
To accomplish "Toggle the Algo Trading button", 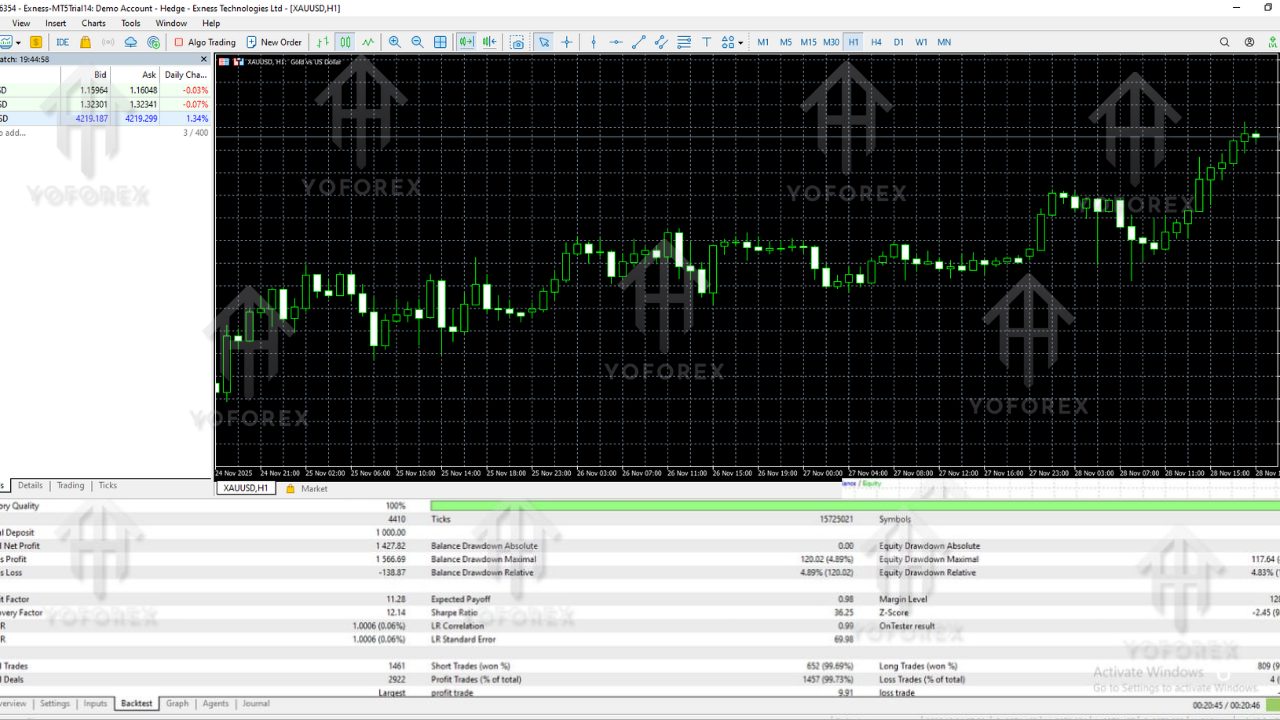I will point(205,42).
